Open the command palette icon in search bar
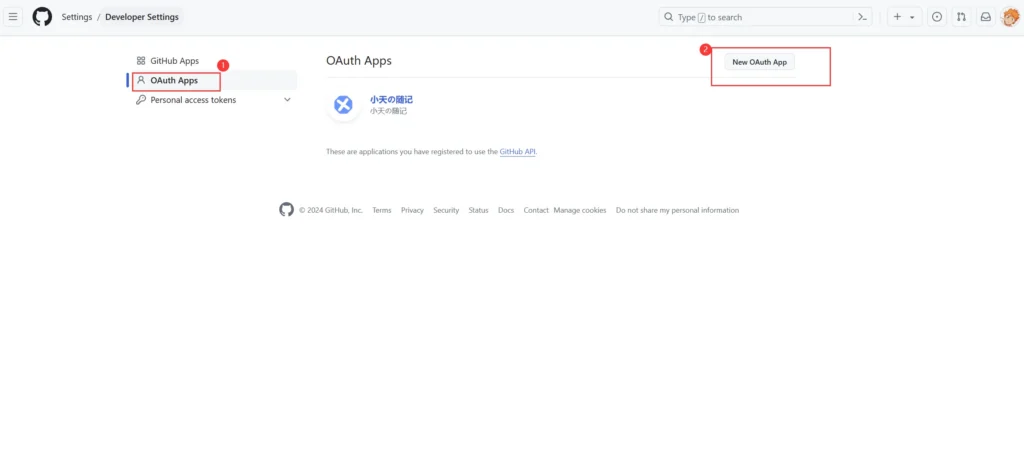Image resolution: width=1024 pixels, height=451 pixels. (x=863, y=17)
